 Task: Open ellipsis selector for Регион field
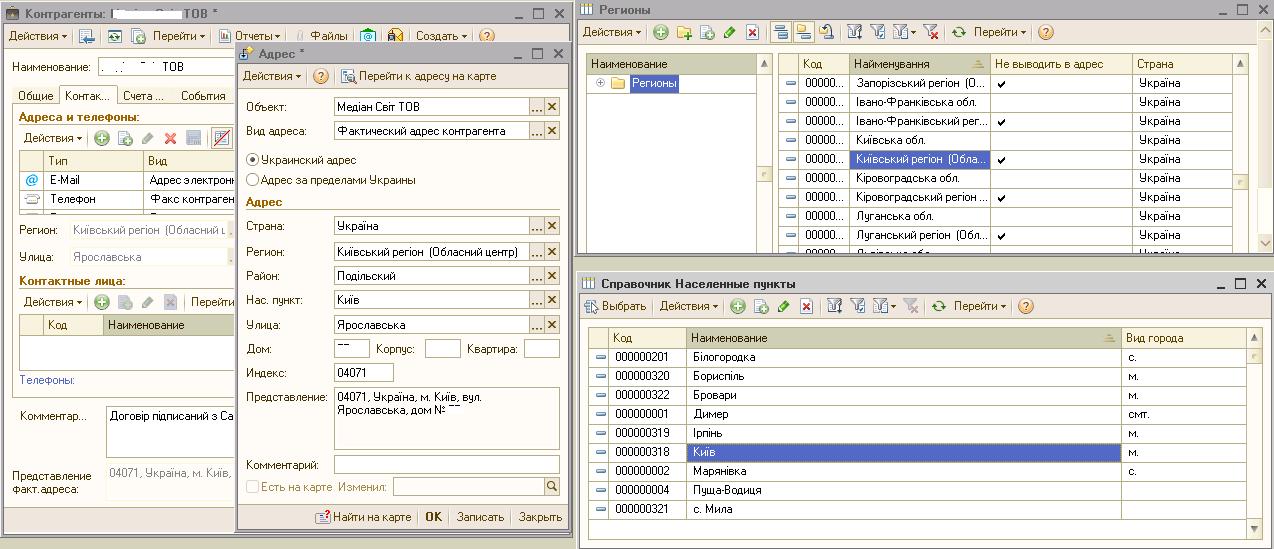click(537, 252)
